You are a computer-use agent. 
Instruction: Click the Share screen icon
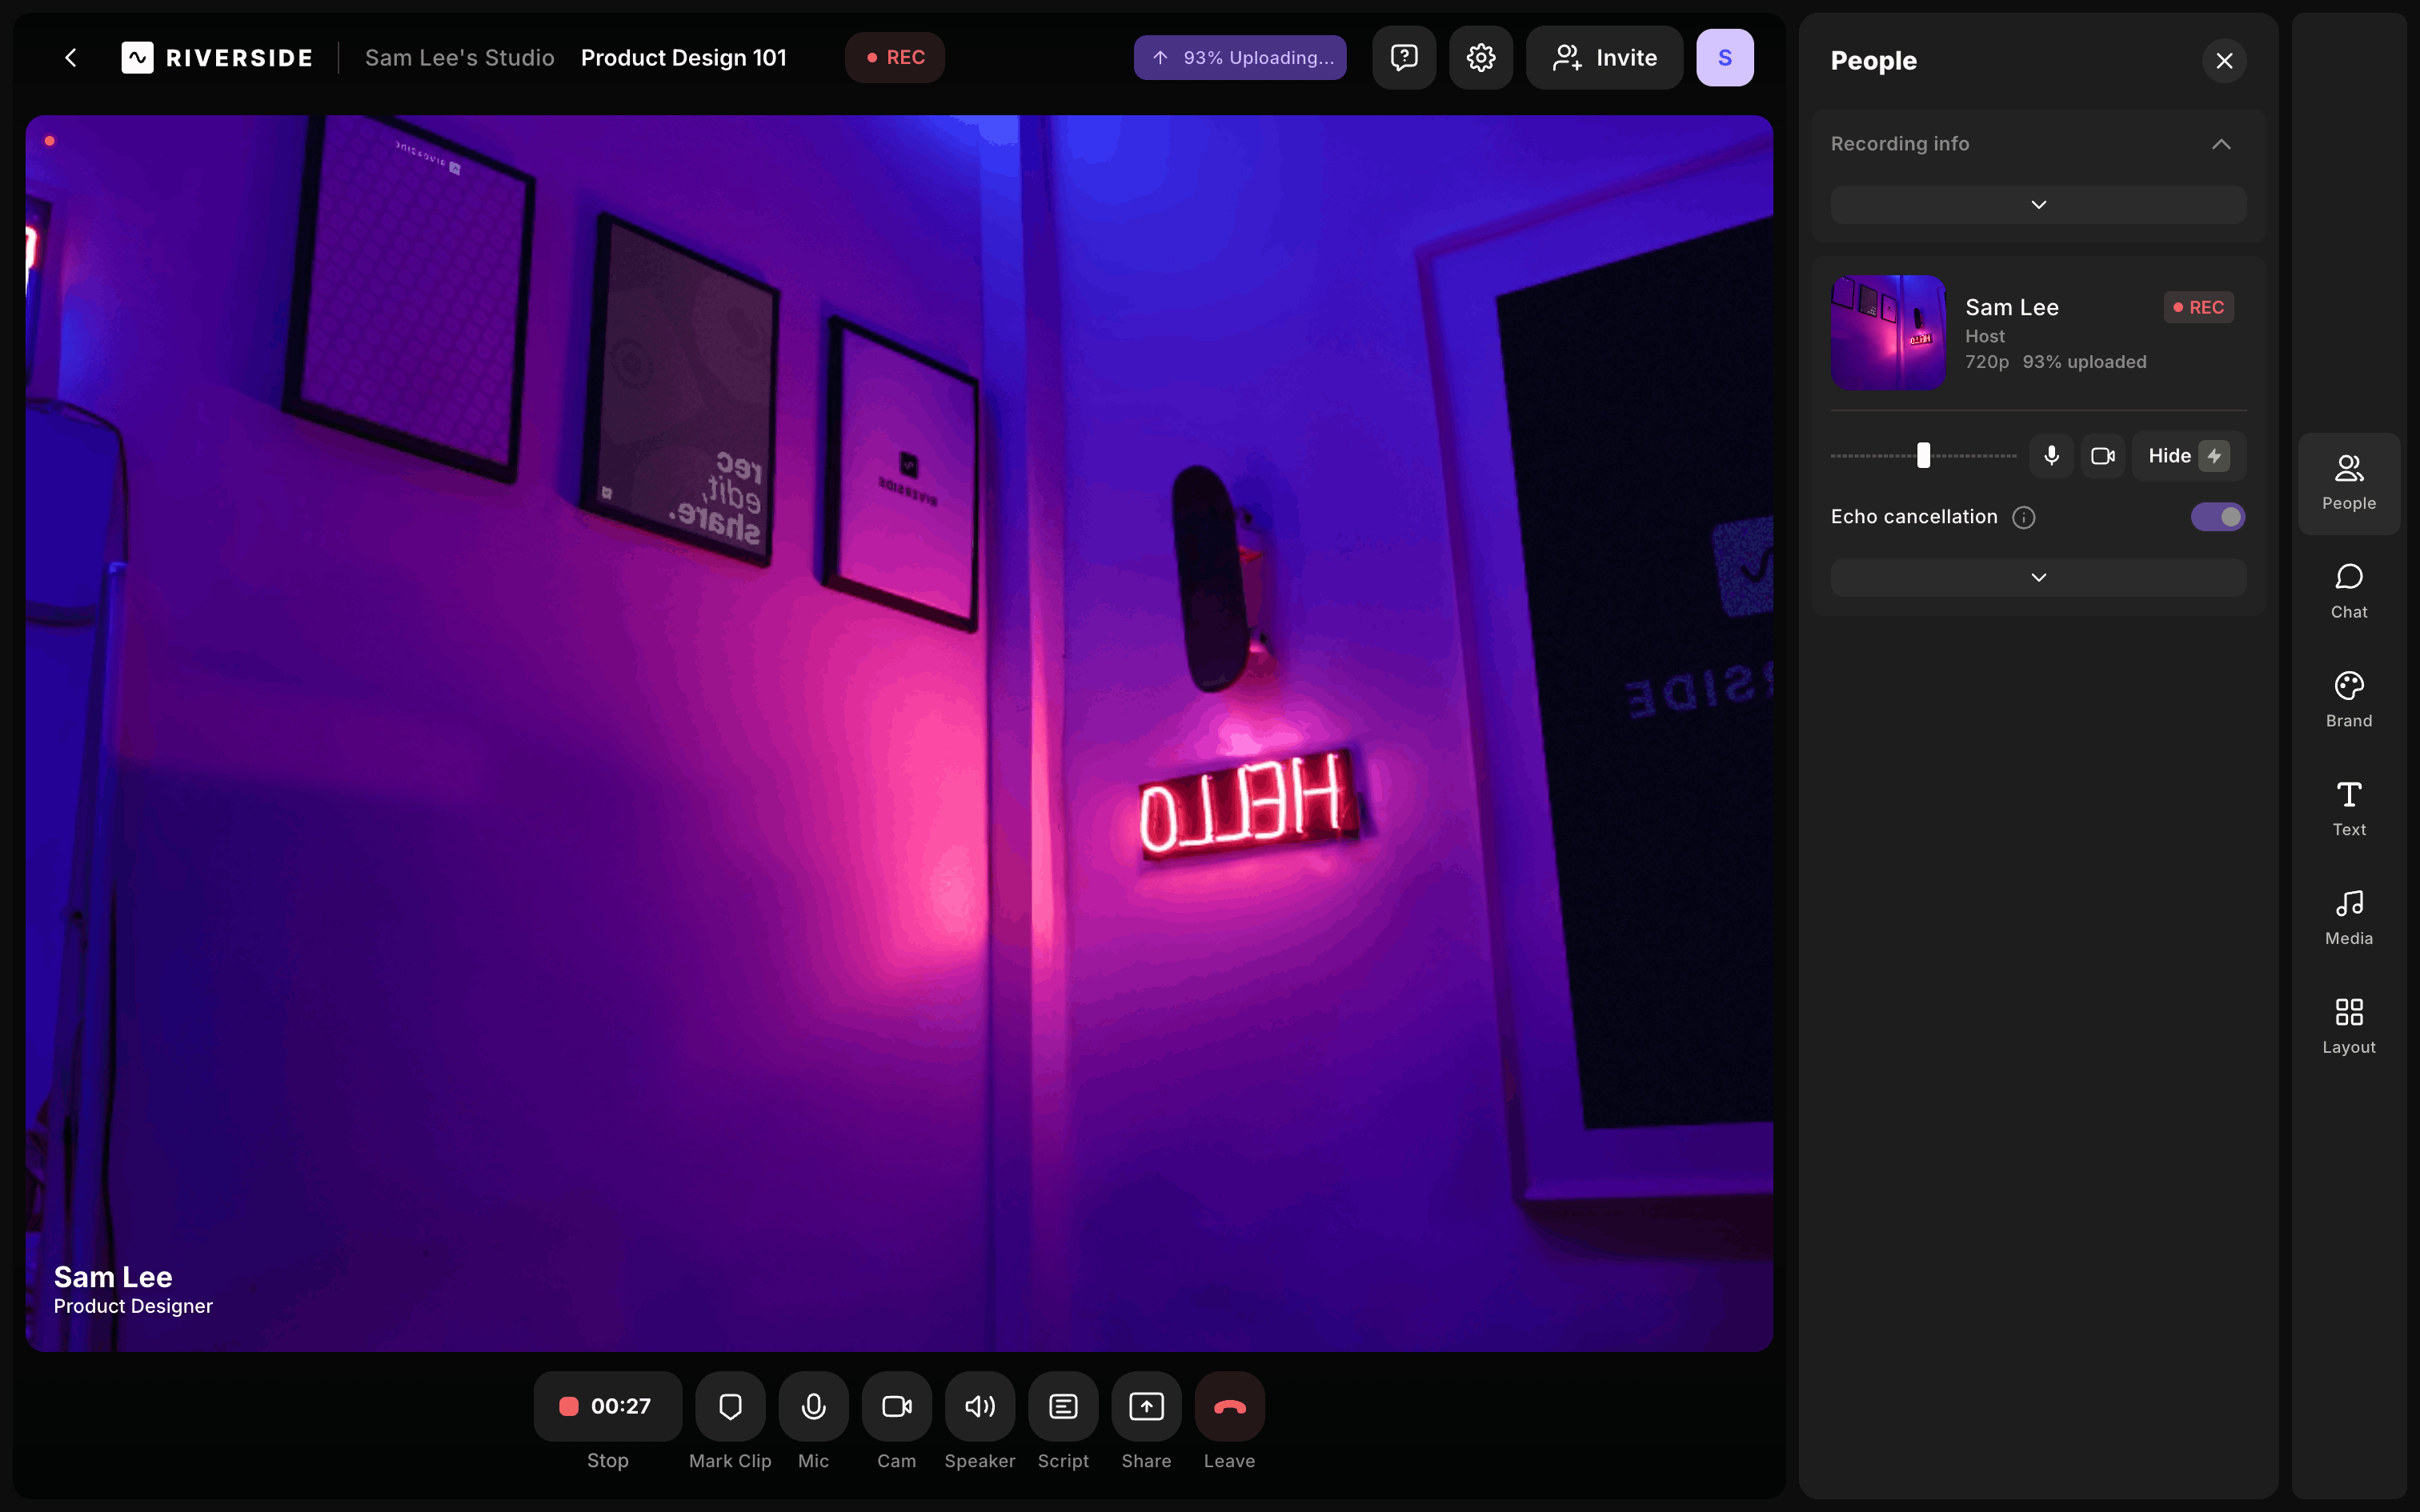(x=1146, y=1406)
